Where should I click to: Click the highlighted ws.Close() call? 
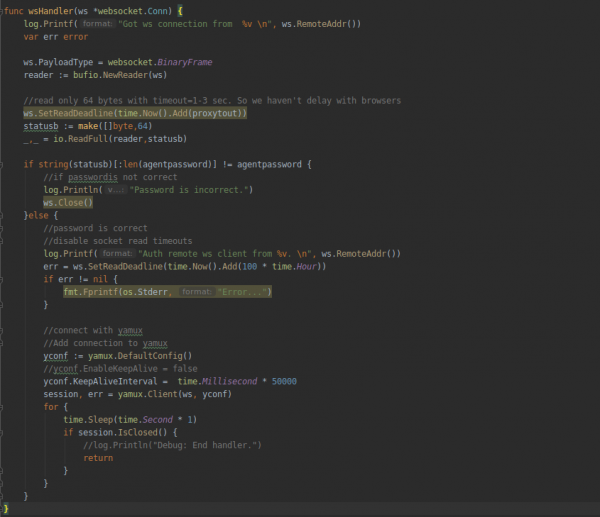(x=68, y=203)
